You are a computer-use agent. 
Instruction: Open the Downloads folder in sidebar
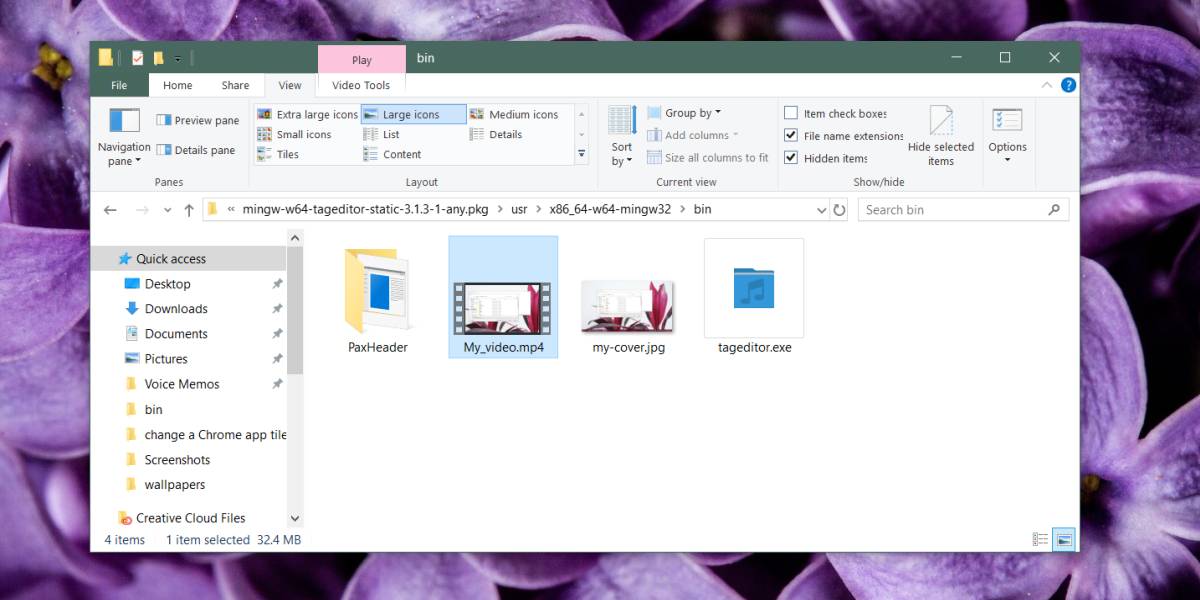(176, 309)
